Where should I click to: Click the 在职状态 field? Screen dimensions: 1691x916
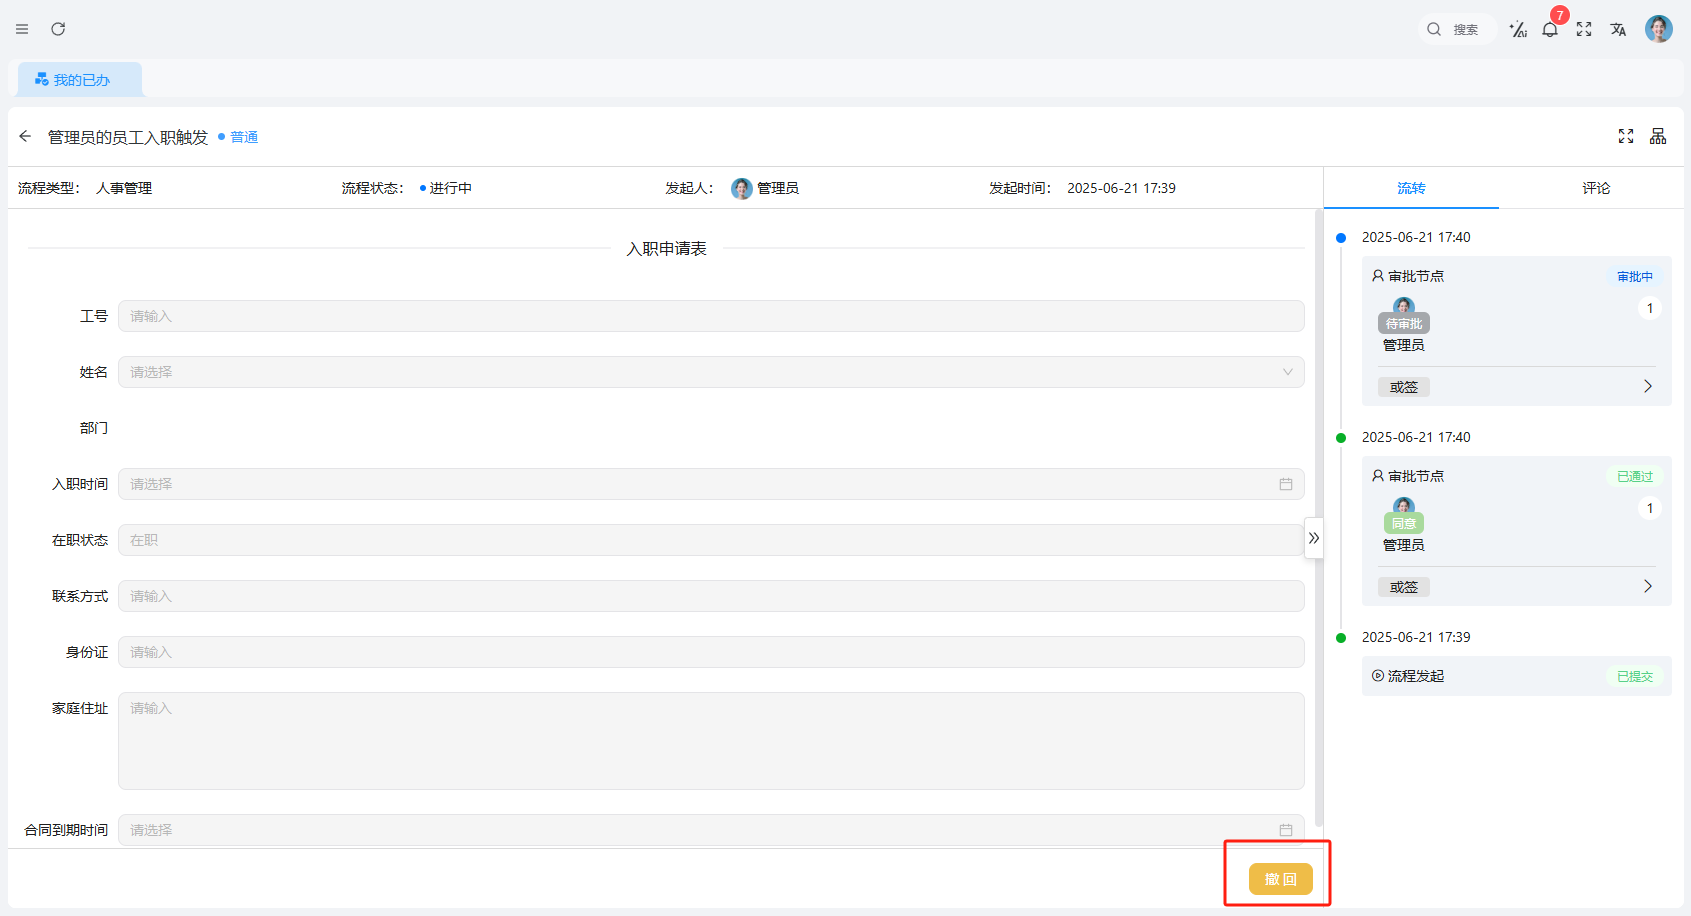point(711,540)
